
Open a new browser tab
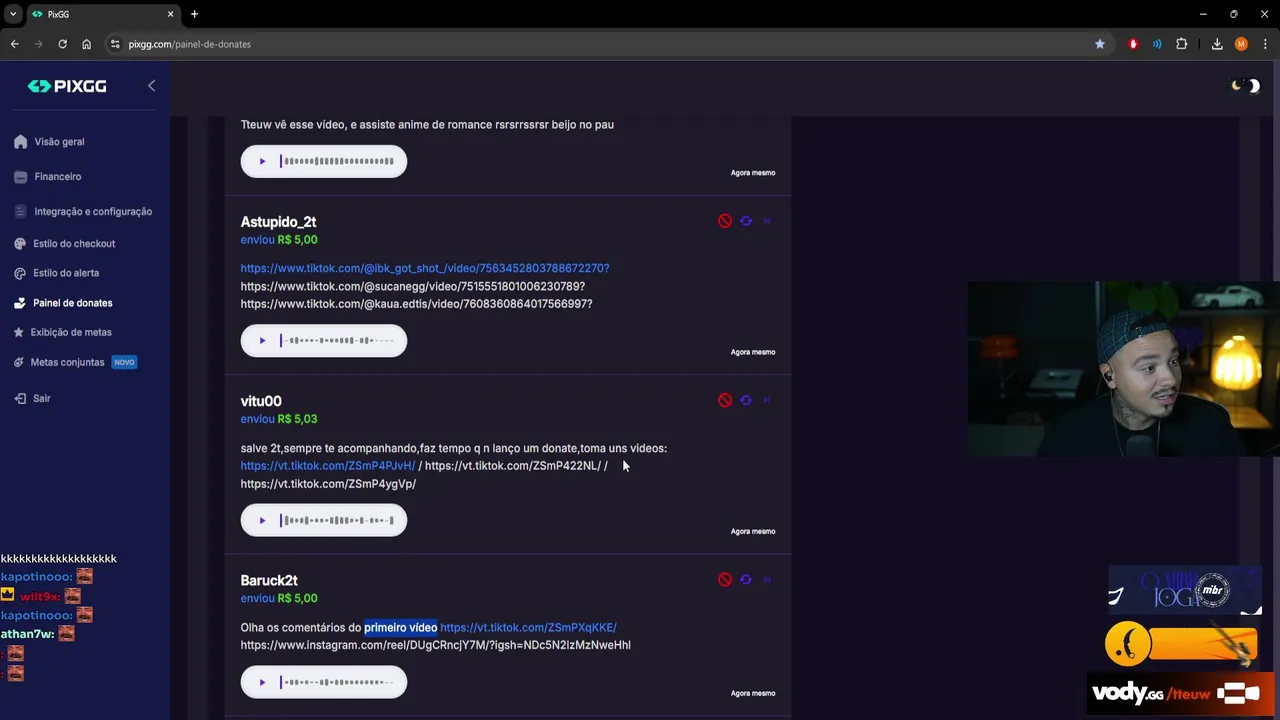[194, 14]
